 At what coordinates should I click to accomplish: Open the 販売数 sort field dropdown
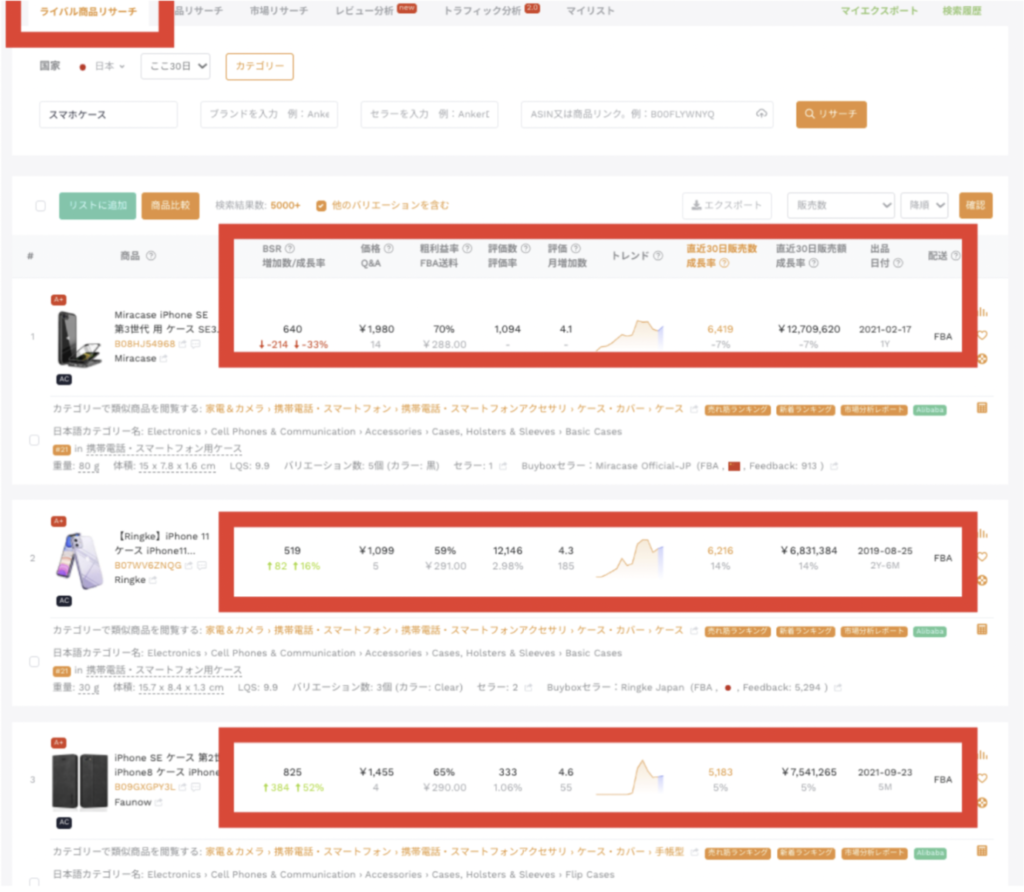[x=840, y=205]
